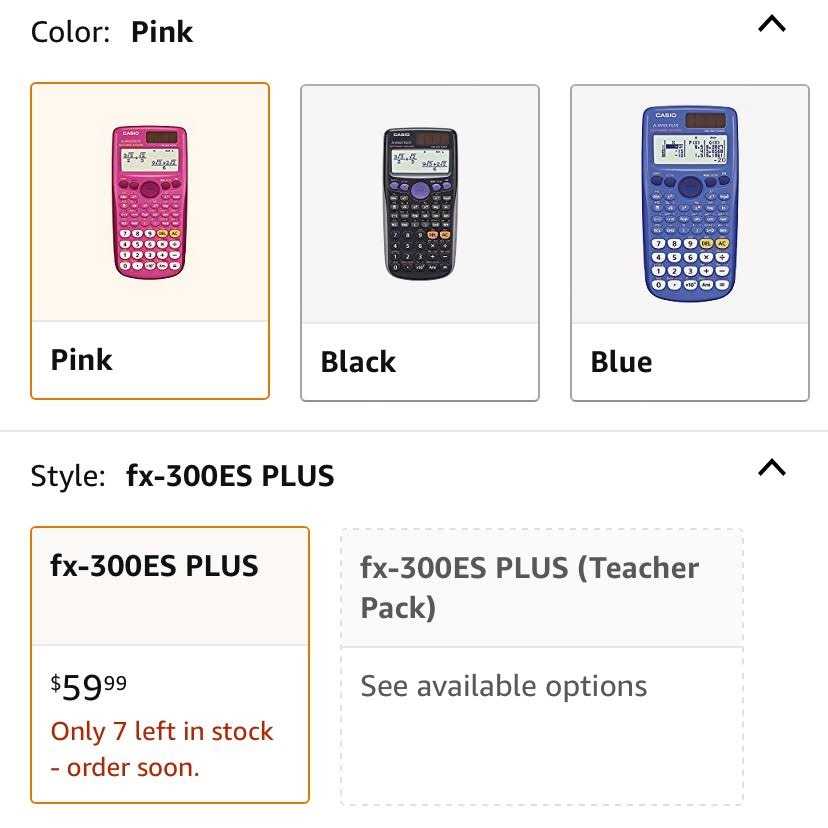The height and width of the screenshot is (828, 828).
Task: Click the Style: fx-300ES PLUS header
Action: pyautogui.click(x=182, y=476)
